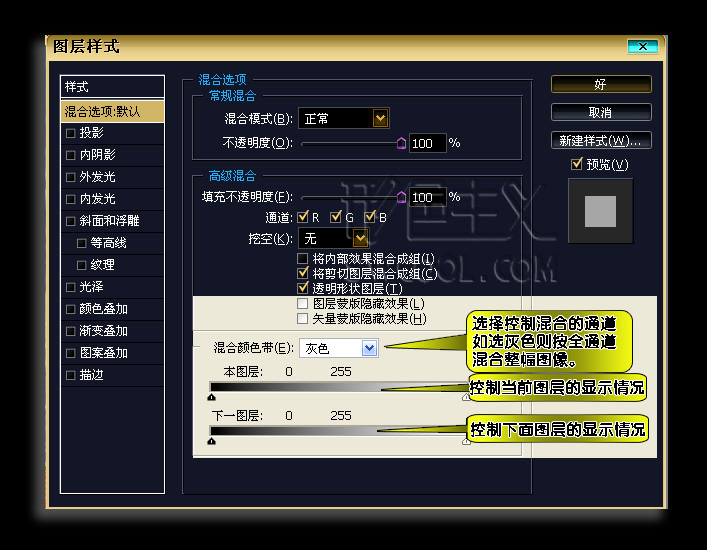Click the 灰色 blend band value

(317, 348)
